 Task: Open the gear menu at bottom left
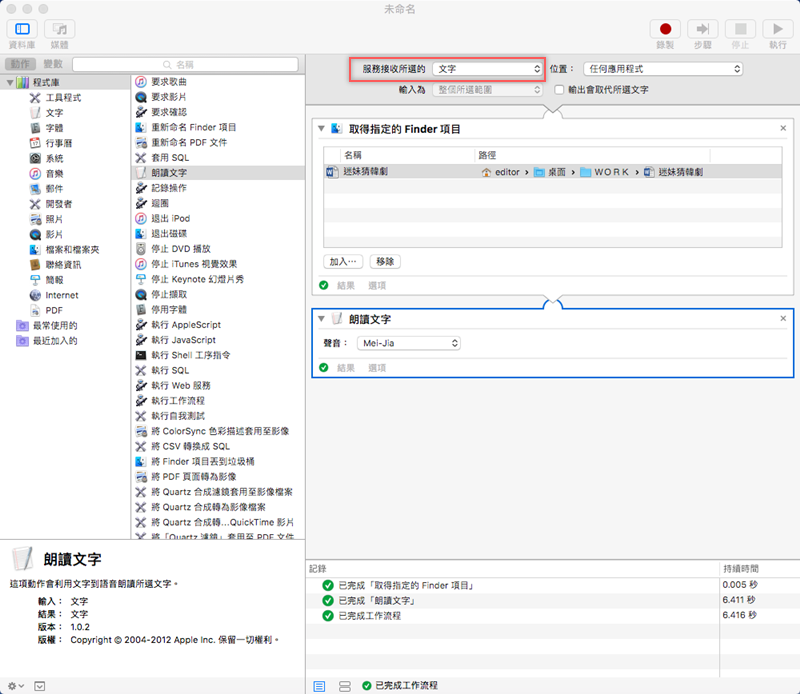click(14, 686)
